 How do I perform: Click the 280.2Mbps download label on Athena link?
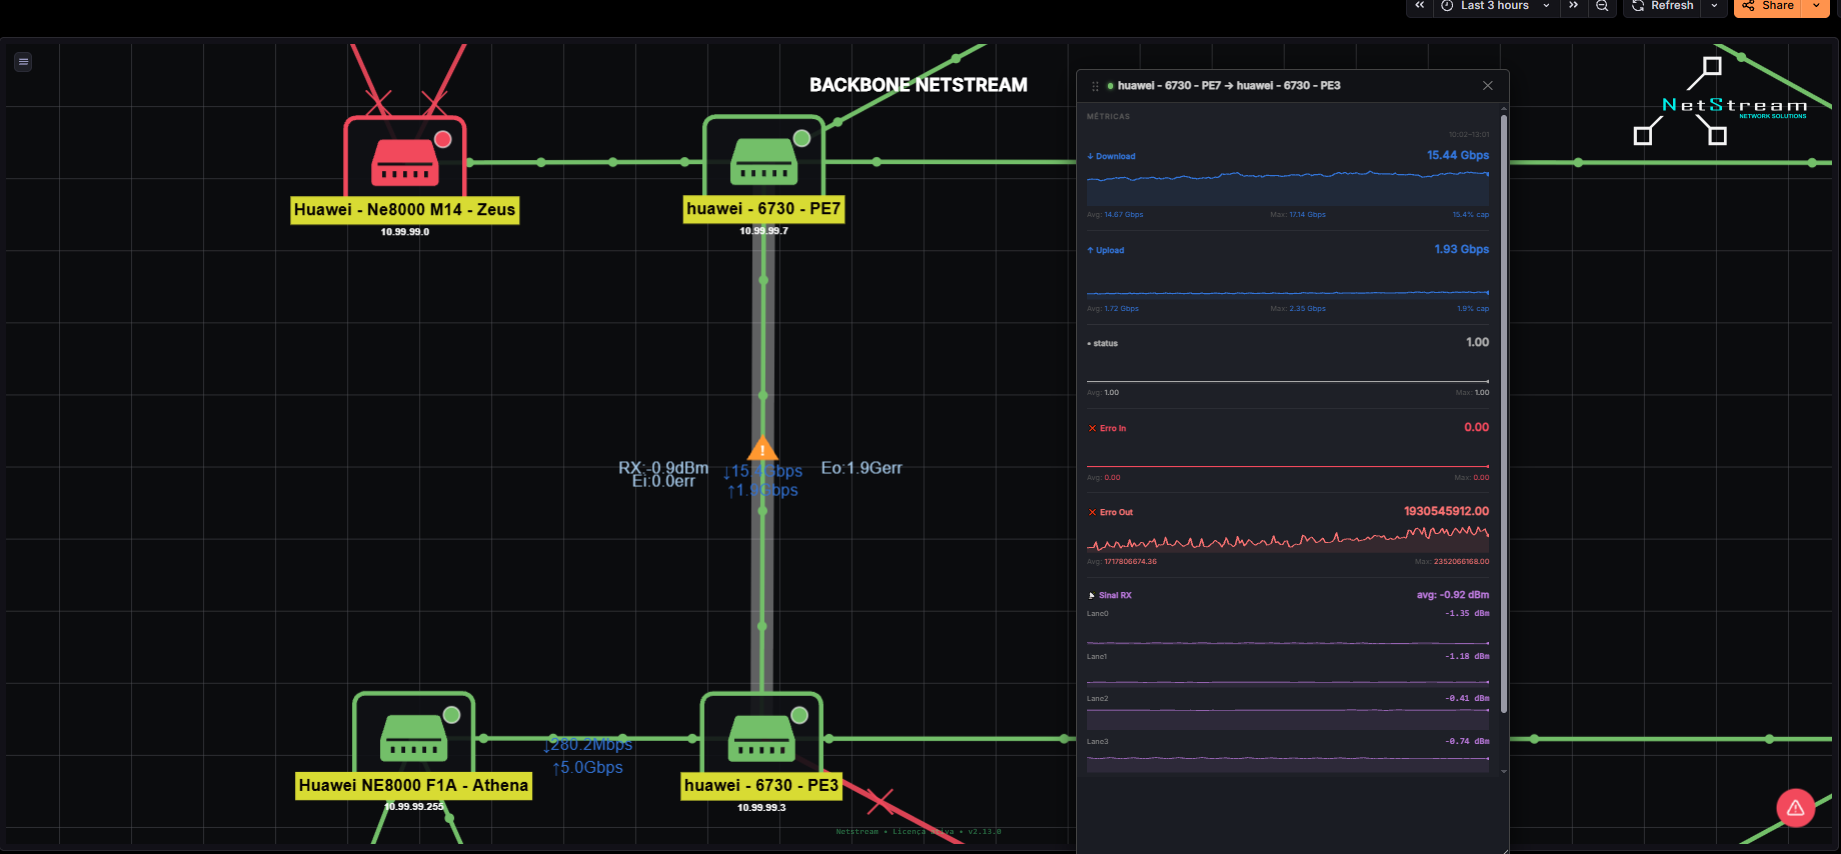[x=588, y=745]
